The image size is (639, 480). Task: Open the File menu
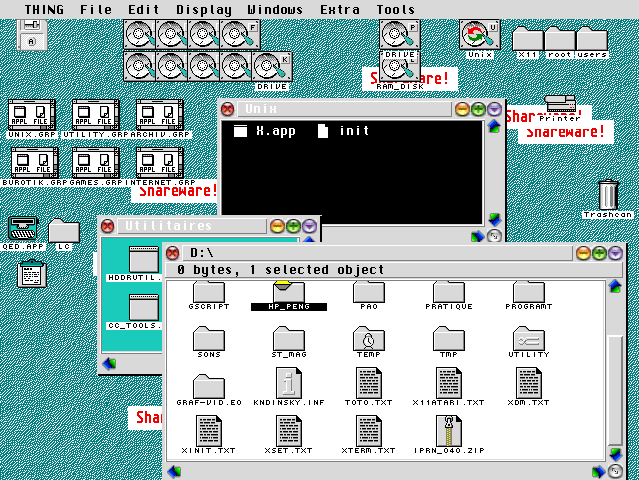pos(96,9)
